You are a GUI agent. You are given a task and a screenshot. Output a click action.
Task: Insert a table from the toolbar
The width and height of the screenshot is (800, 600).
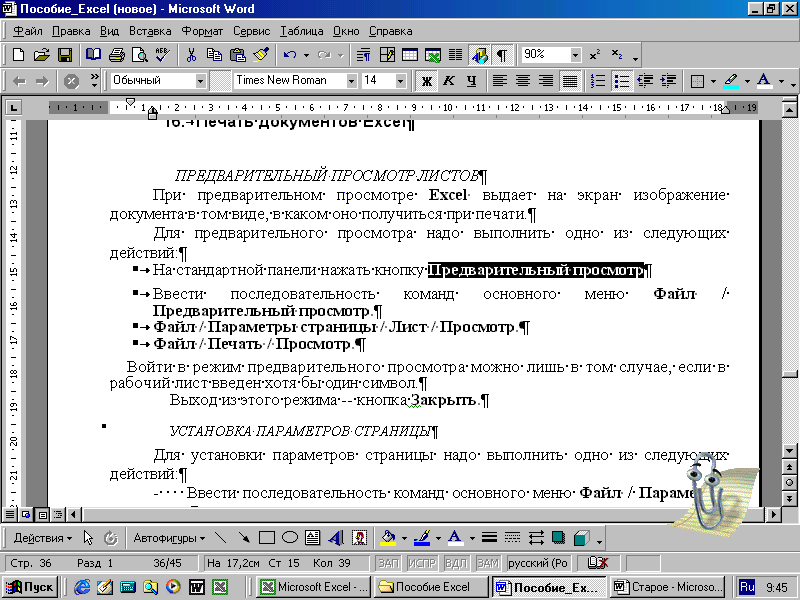pyautogui.click(x=410, y=55)
